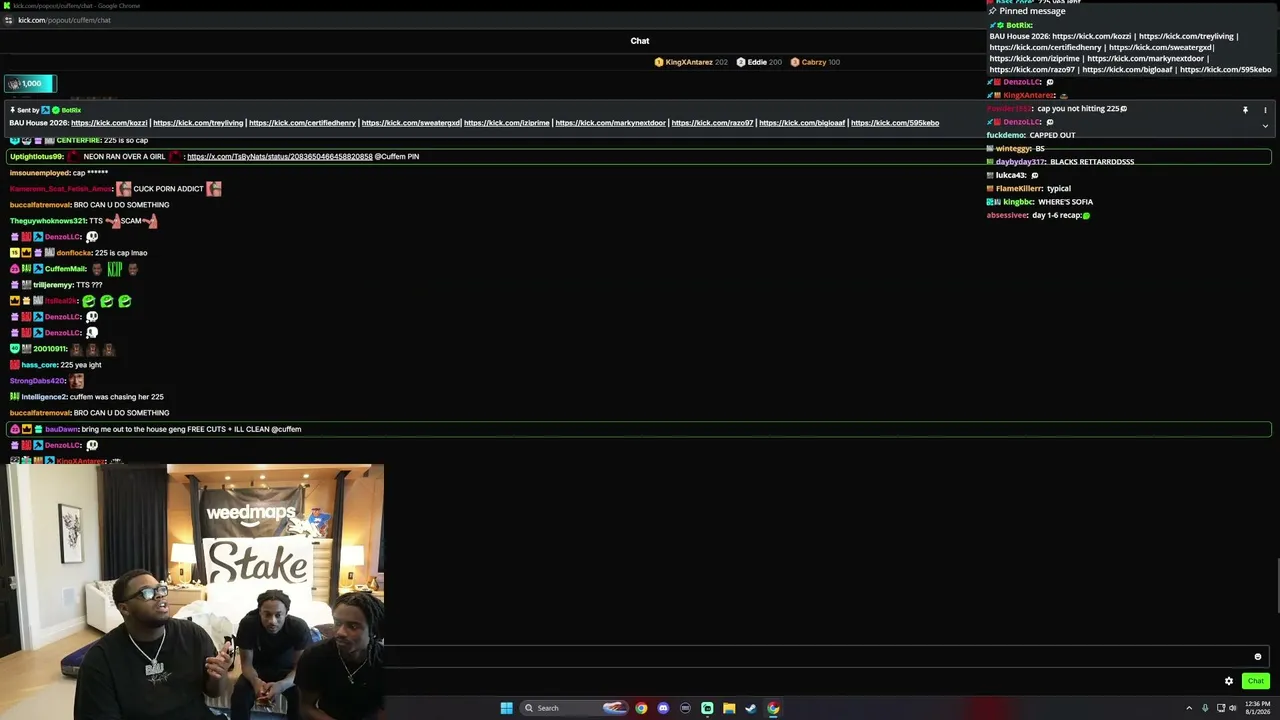Open kick.com/iziprime link in pinned banner

(x=507, y=123)
